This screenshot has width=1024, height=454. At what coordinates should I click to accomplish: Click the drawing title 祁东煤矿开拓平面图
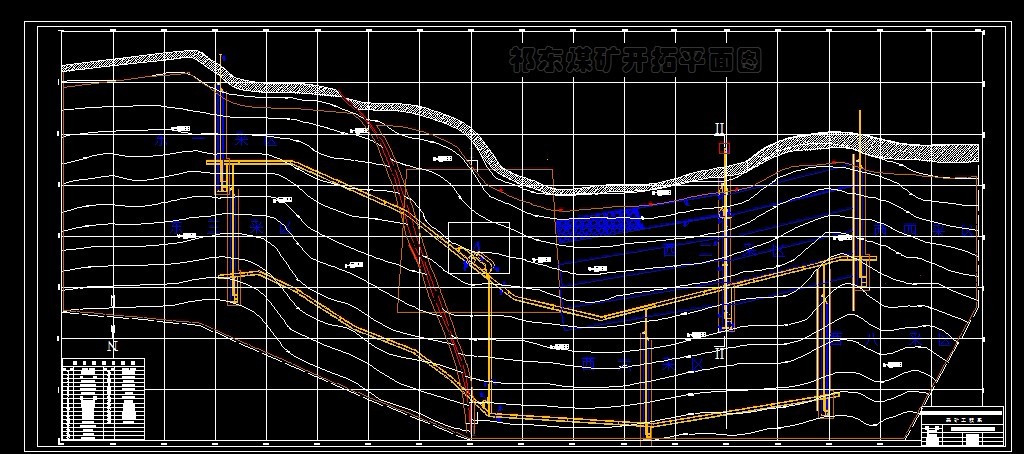635,59
